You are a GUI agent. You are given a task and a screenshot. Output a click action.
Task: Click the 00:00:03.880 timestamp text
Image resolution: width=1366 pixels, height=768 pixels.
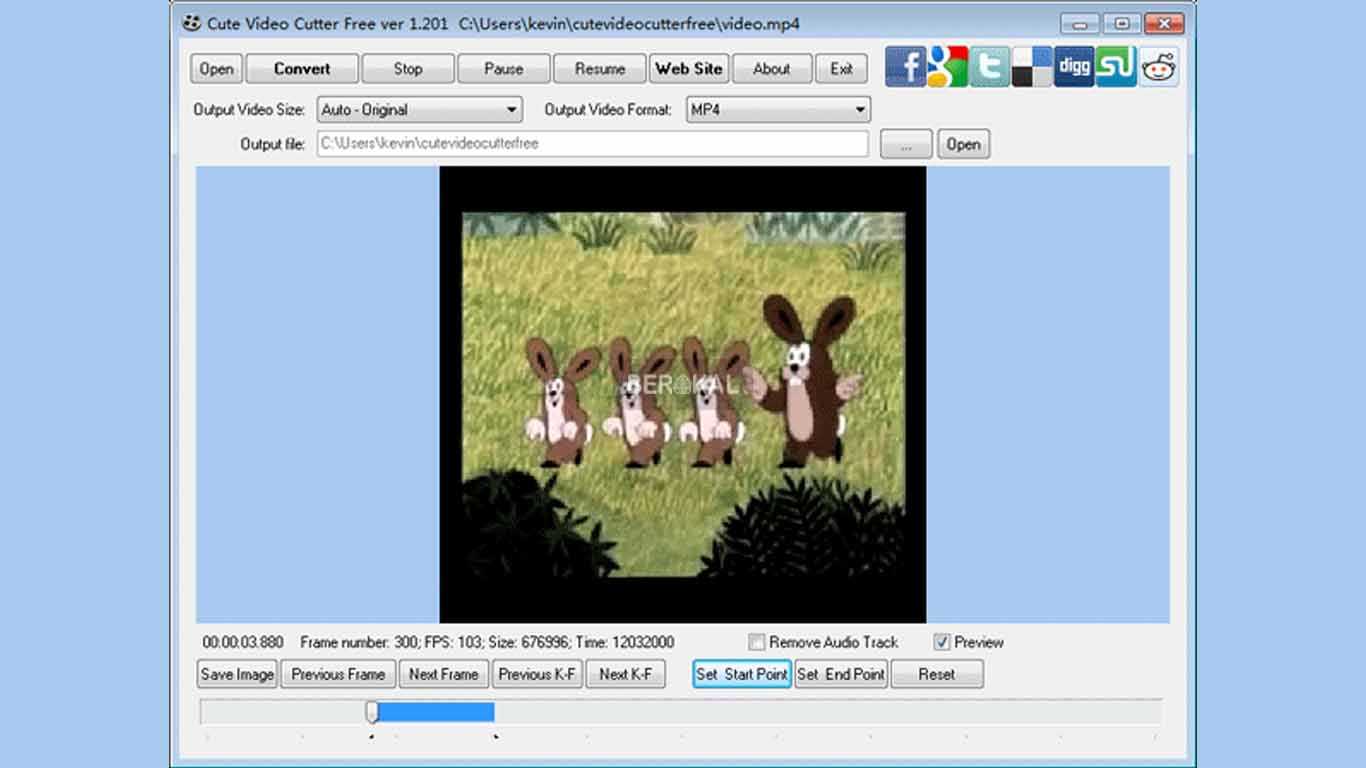click(243, 642)
